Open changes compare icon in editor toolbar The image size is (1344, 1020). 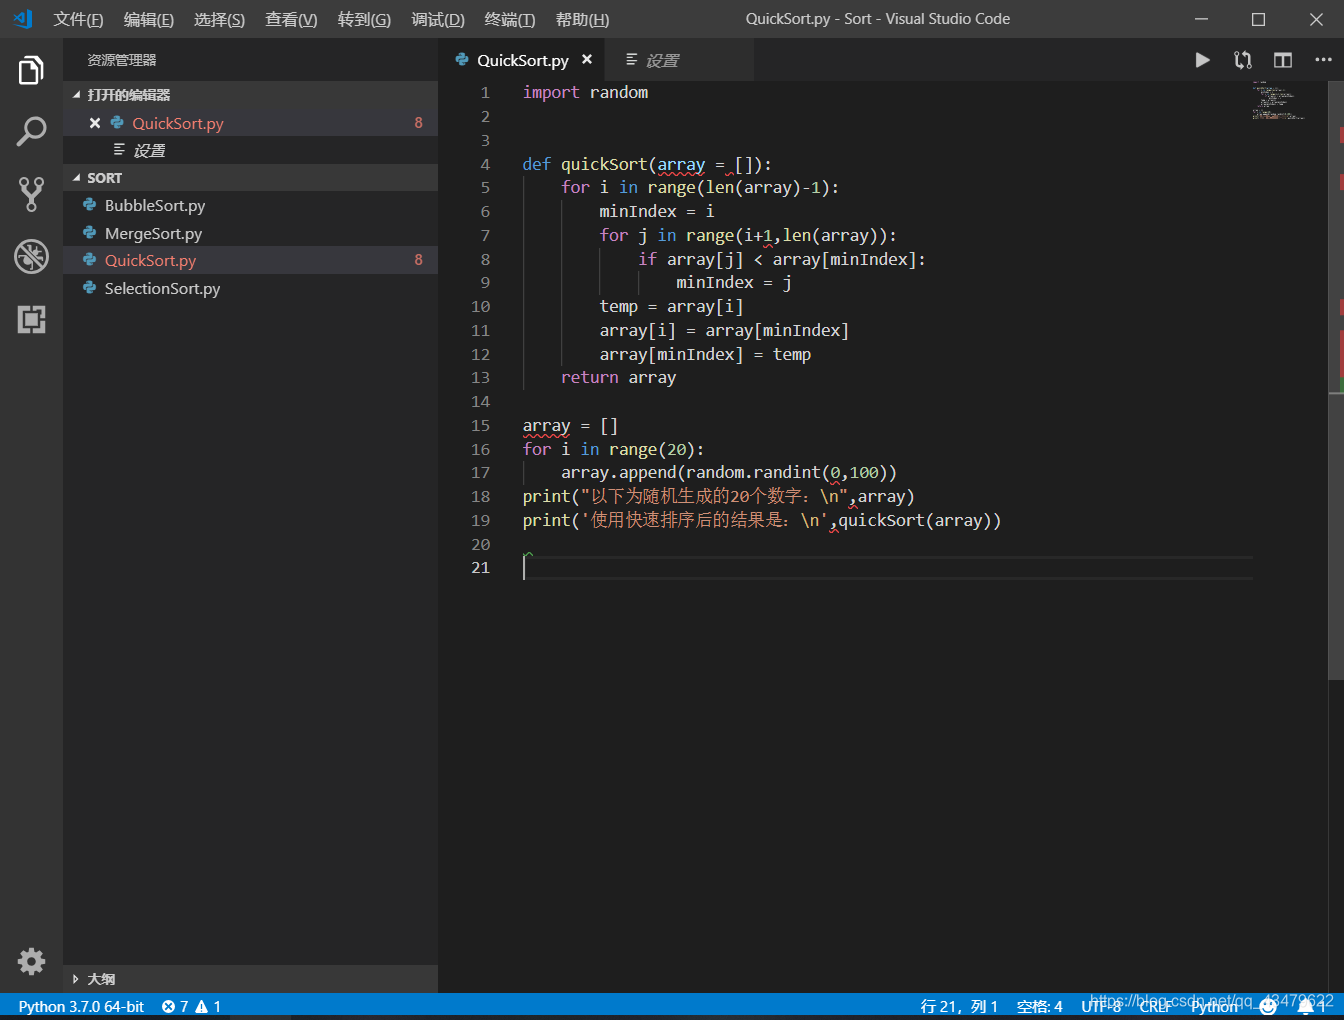tap(1242, 60)
